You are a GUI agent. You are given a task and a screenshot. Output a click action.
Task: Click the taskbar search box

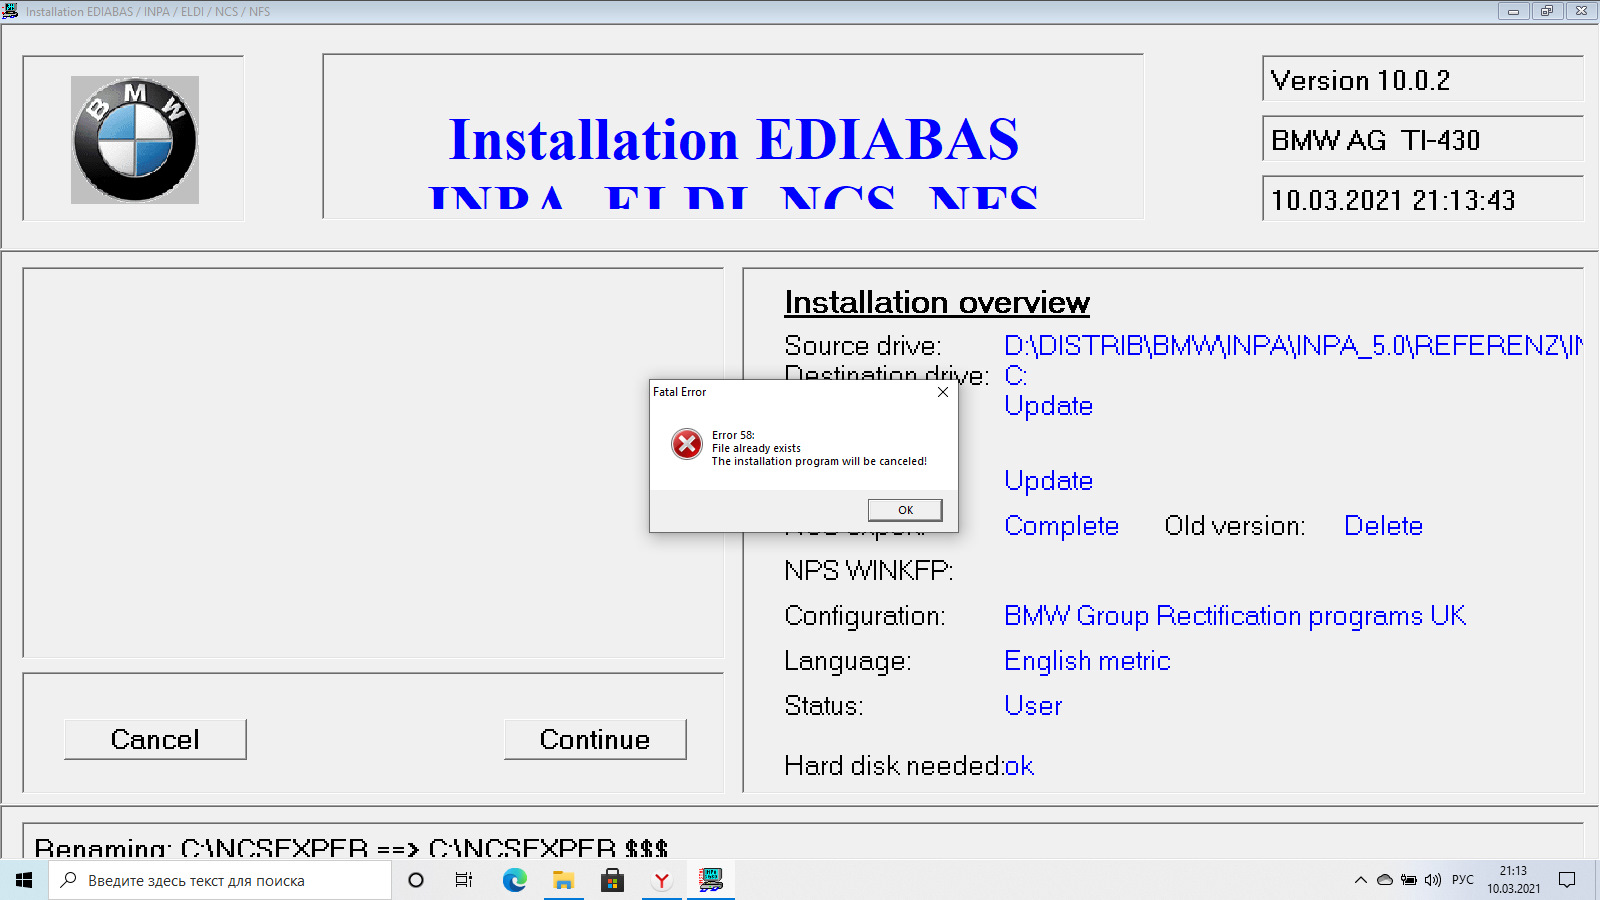(x=220, y=880)
